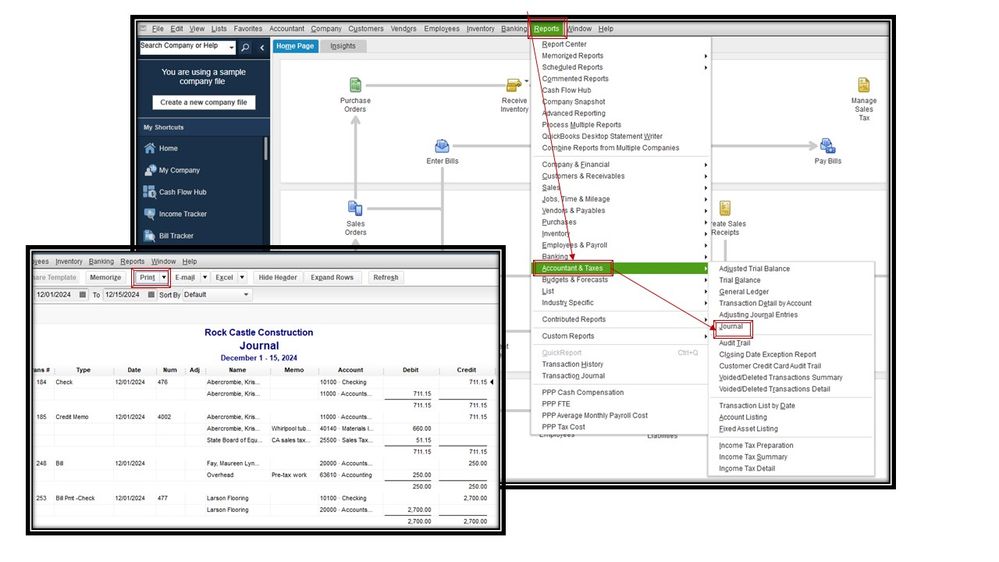Open the Bill Tracker shortcut icon
The height and width of the screenshot is (562, 999).
150,236
